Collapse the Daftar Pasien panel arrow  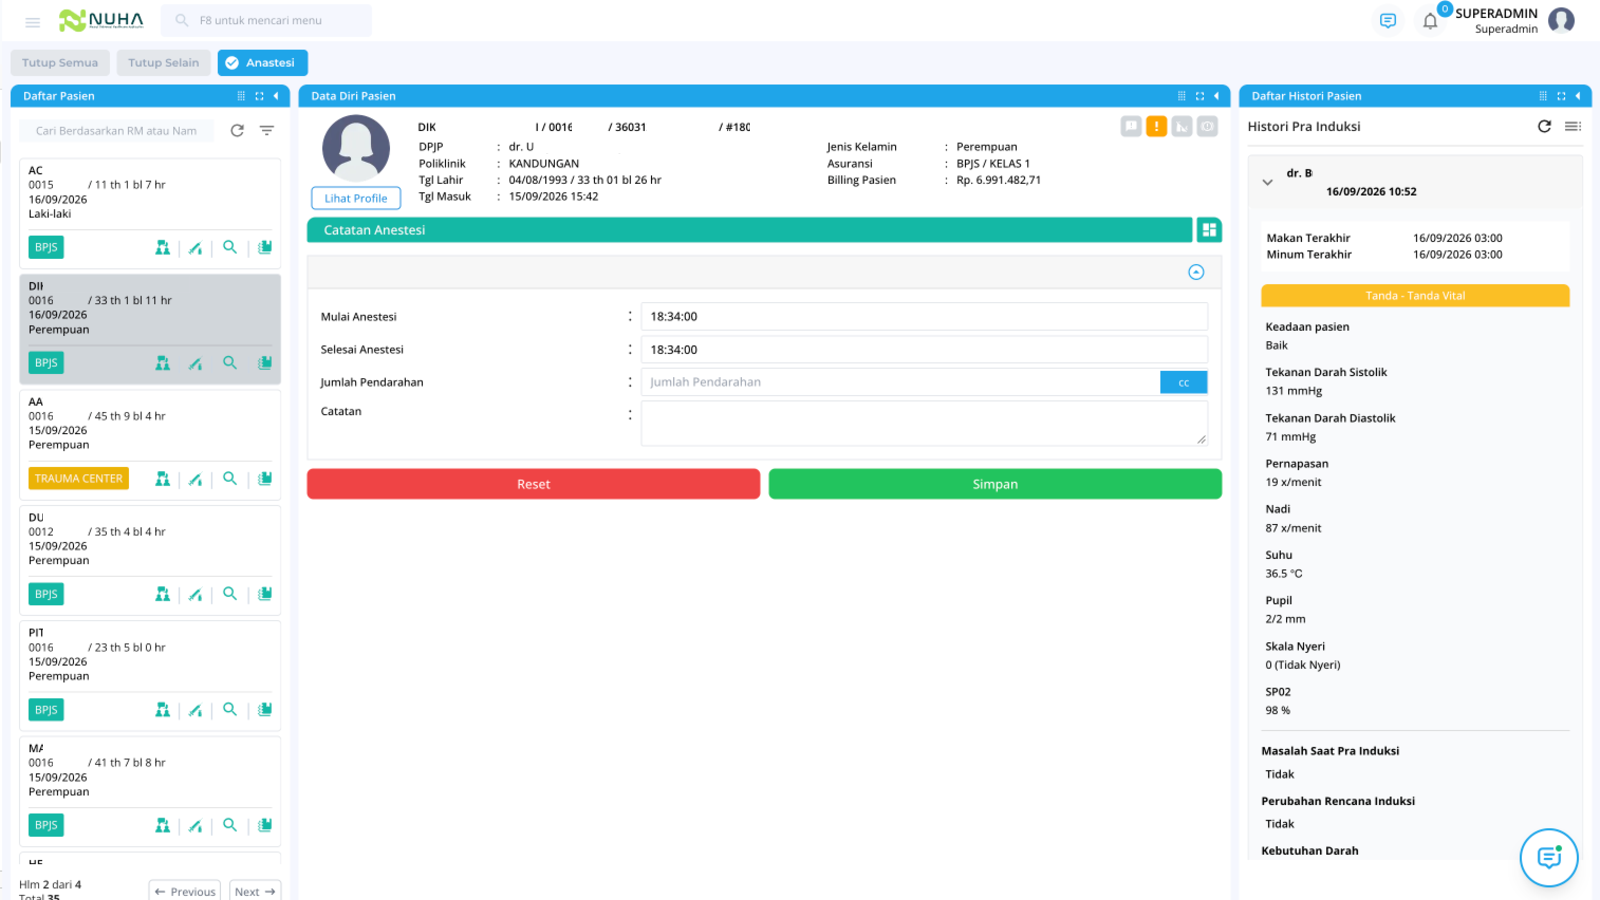click(x=276, y=96)
